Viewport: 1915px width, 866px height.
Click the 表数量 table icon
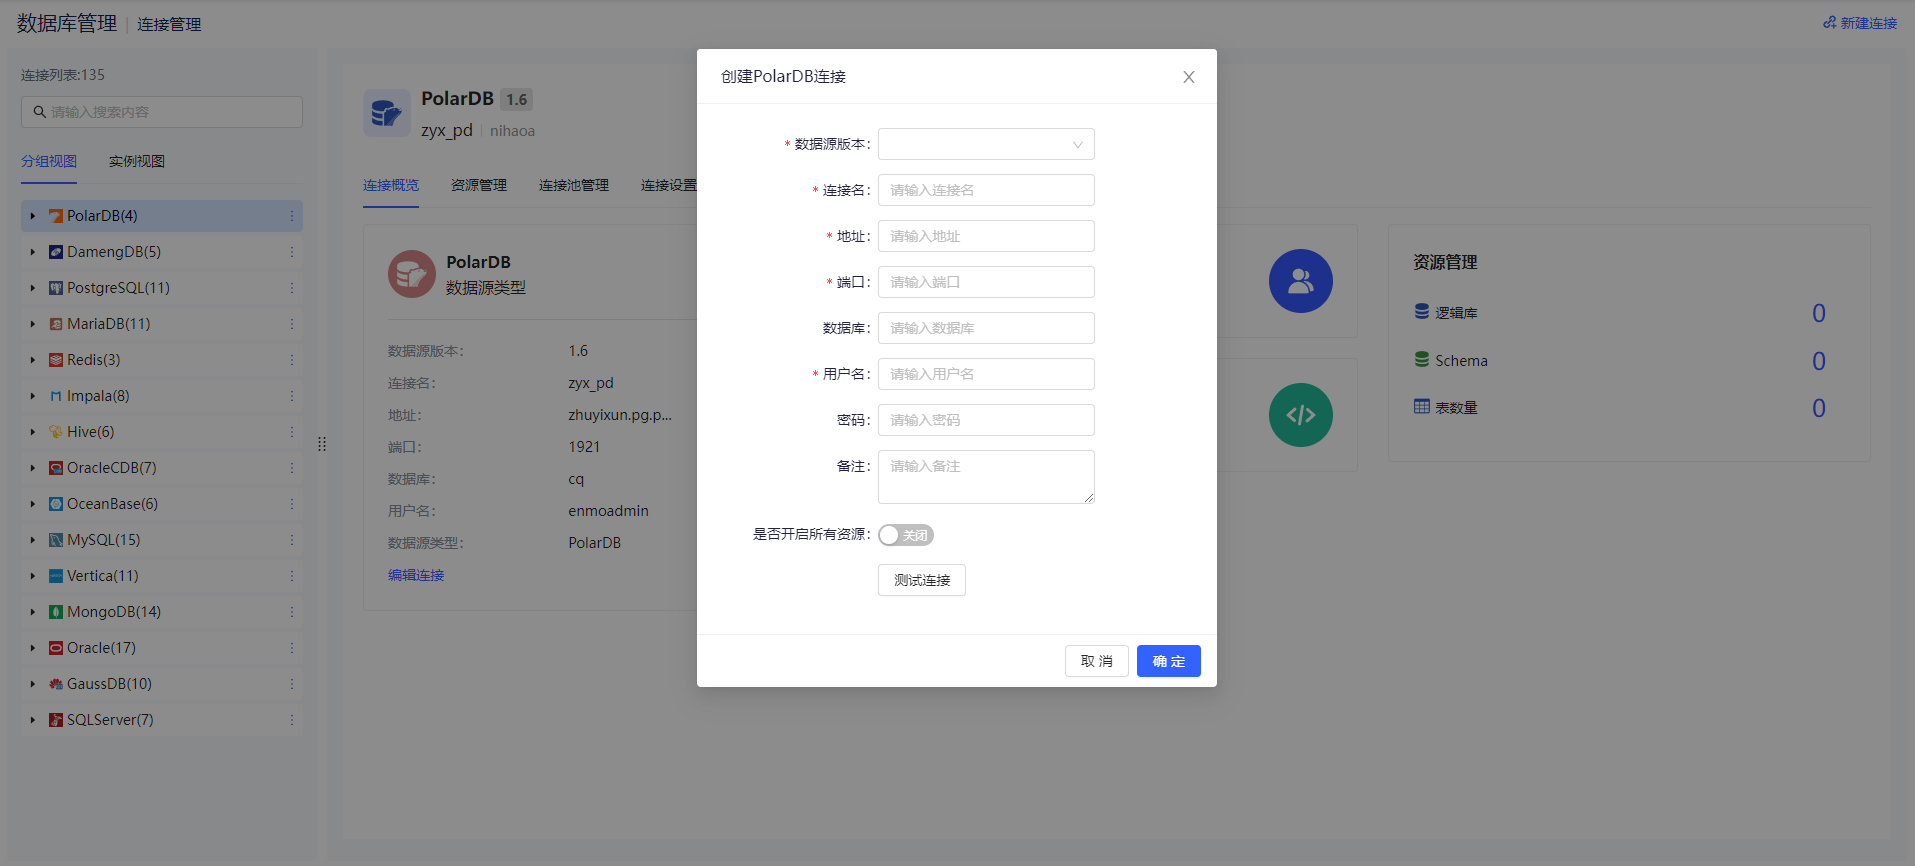1421,407
